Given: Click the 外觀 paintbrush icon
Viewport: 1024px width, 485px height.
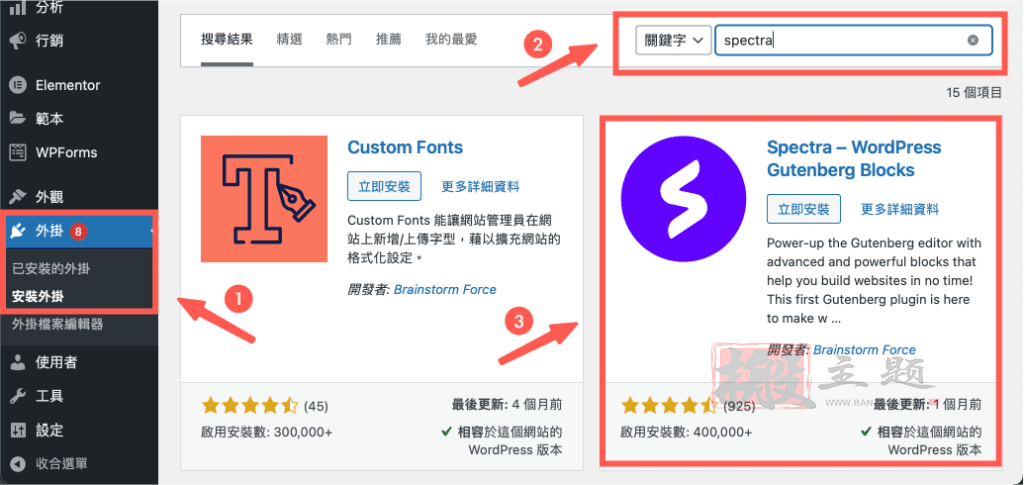Looking at the screenshot, I should click(18, 196).
